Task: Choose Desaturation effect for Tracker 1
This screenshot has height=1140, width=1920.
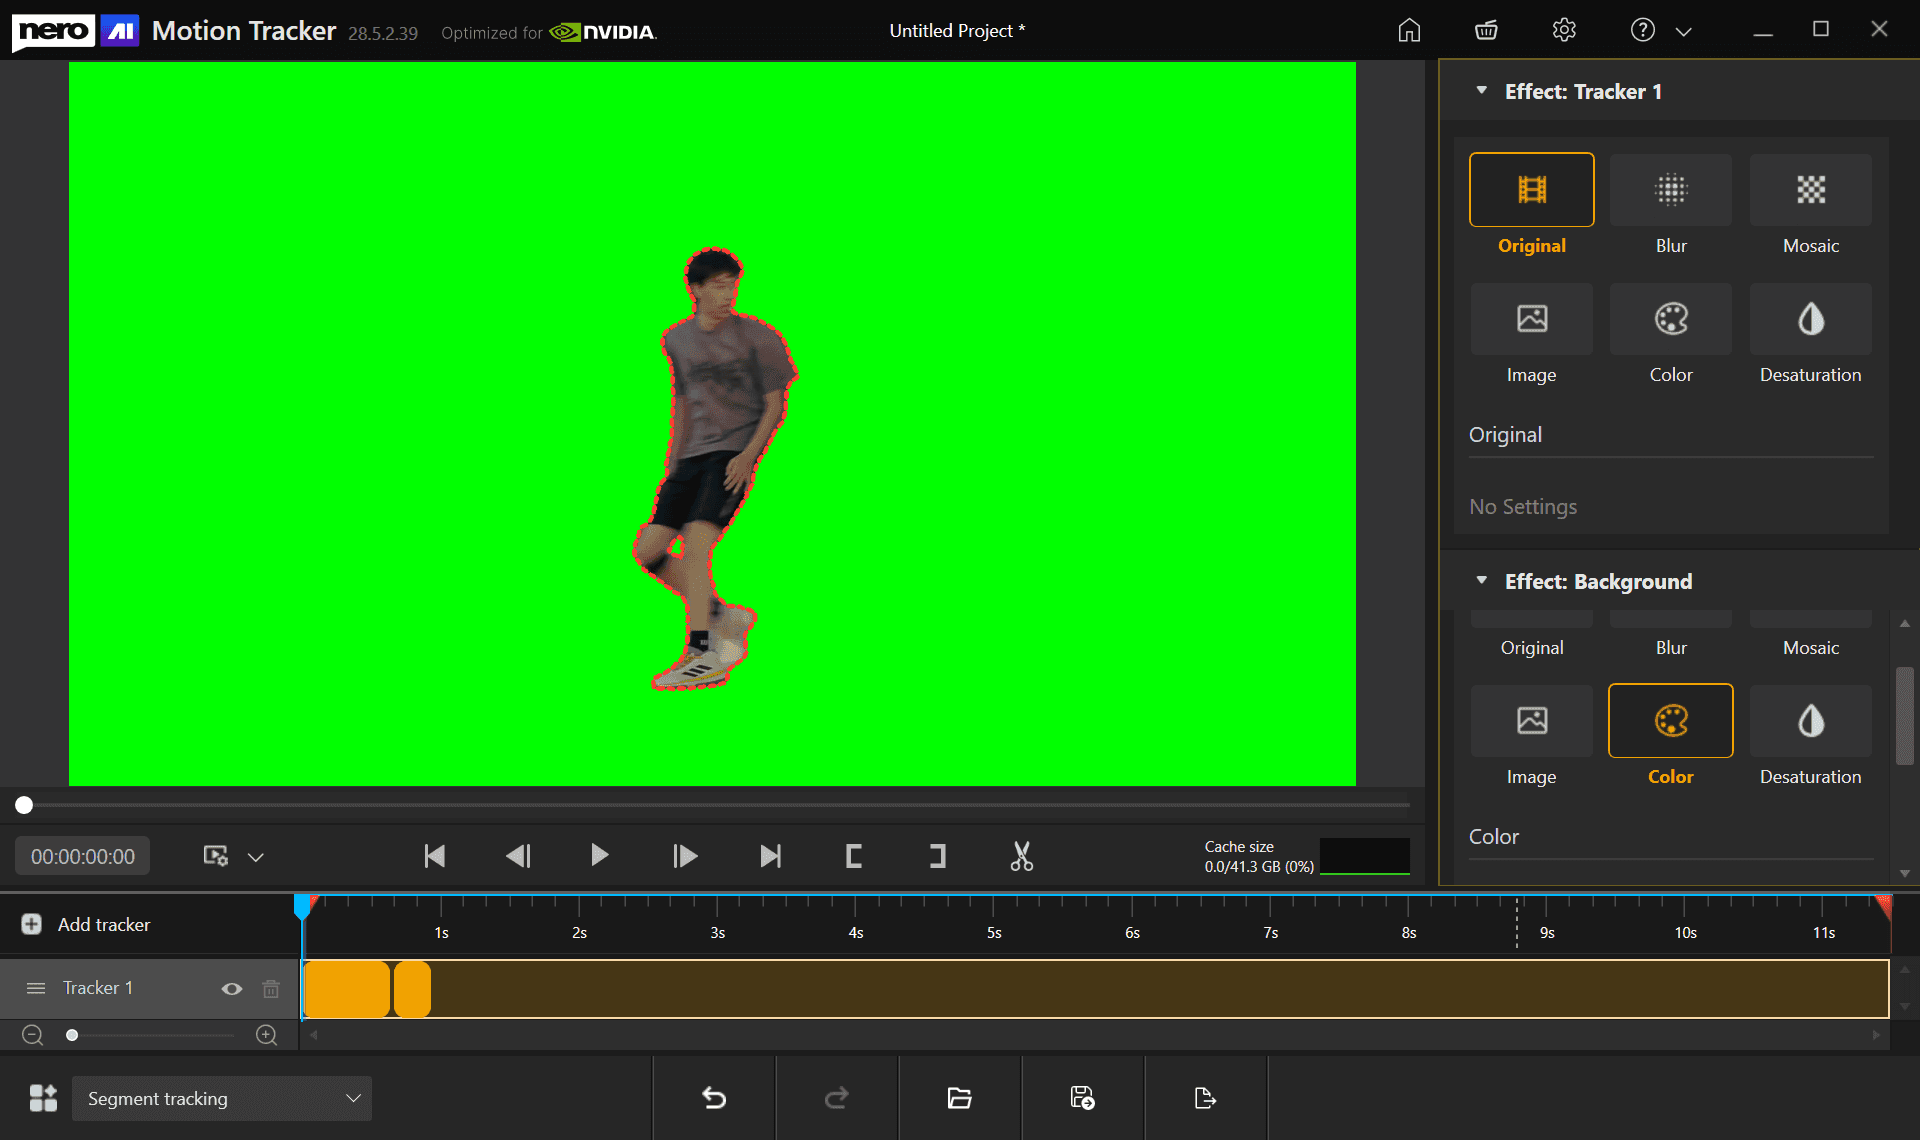Action: [x=1810, y=320]
